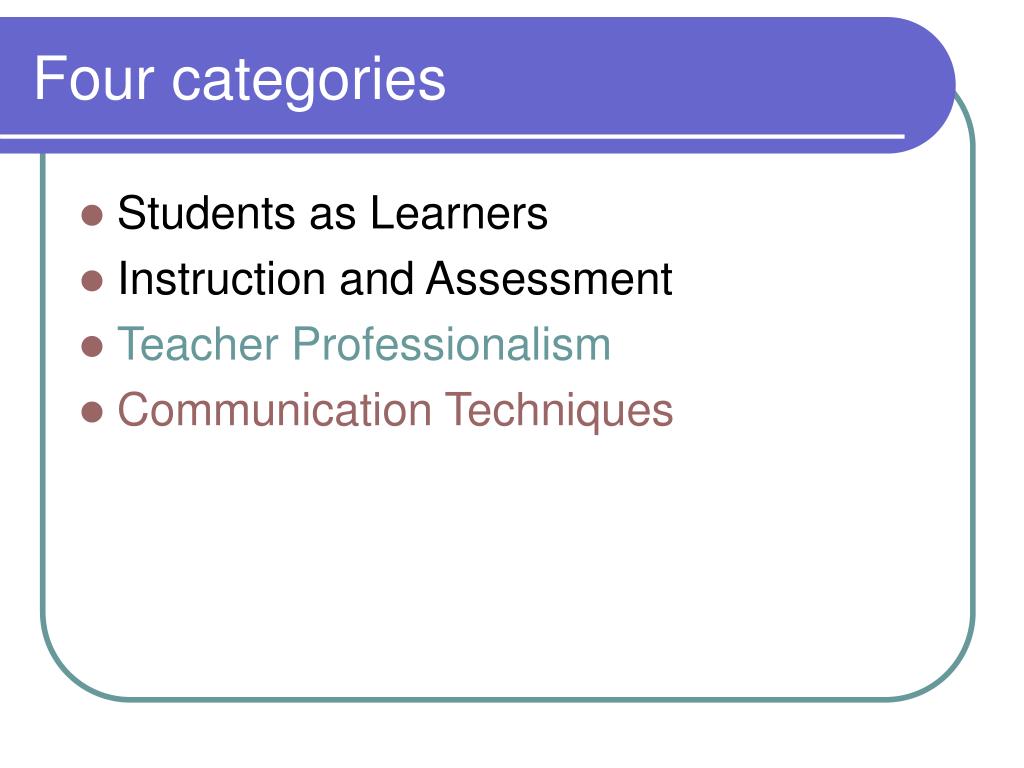Click the bullet dot beside Instruction and Assessment

click(92, 281)
